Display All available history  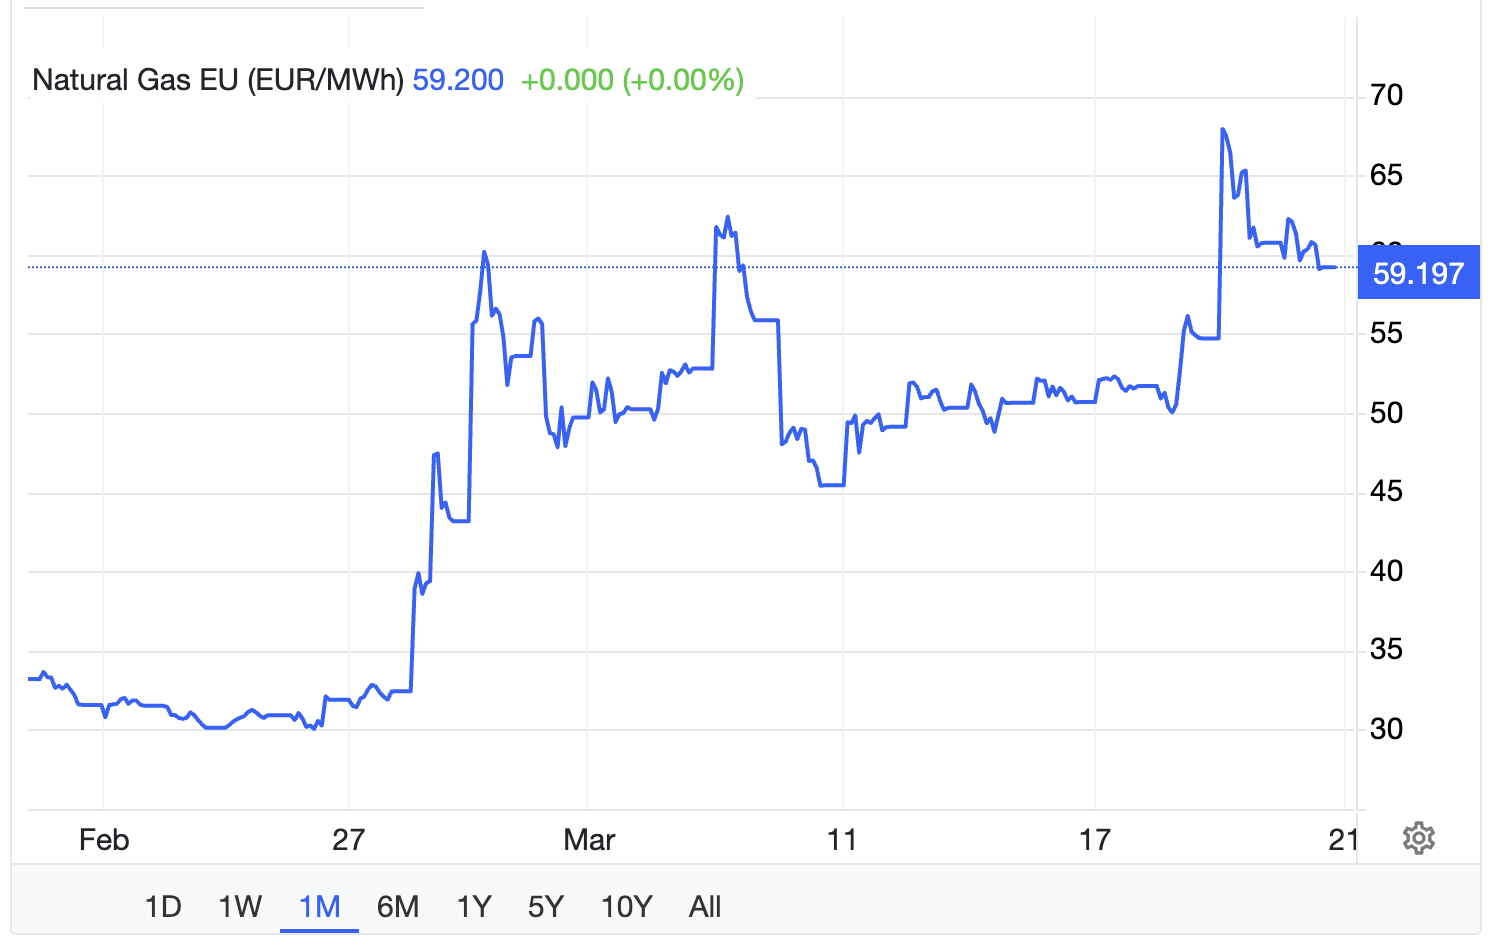[x=704, y=907]
